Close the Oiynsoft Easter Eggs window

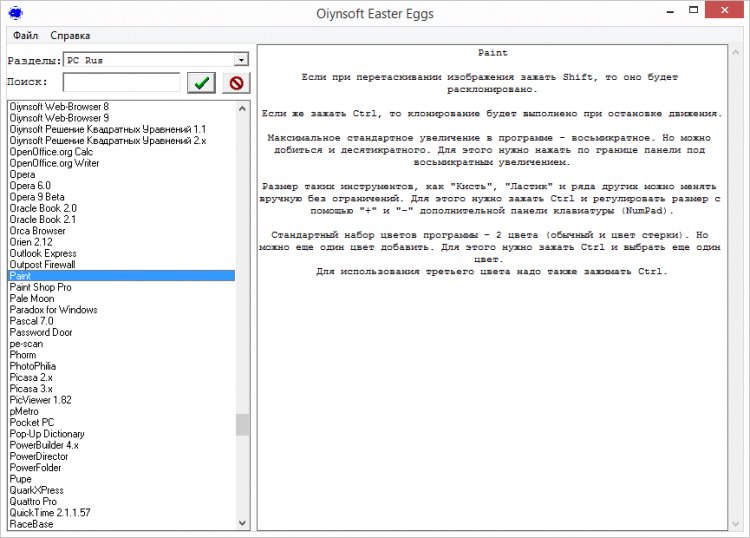(725, 10)
